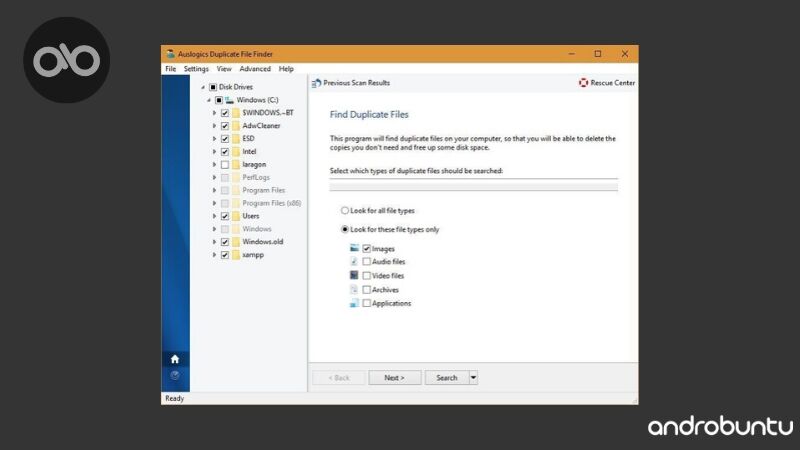Image resolution: width=800 pixels, height=450 pixels.
Task: Click the Auslogics app icon in title bar
Action: (x=170, y=54)
